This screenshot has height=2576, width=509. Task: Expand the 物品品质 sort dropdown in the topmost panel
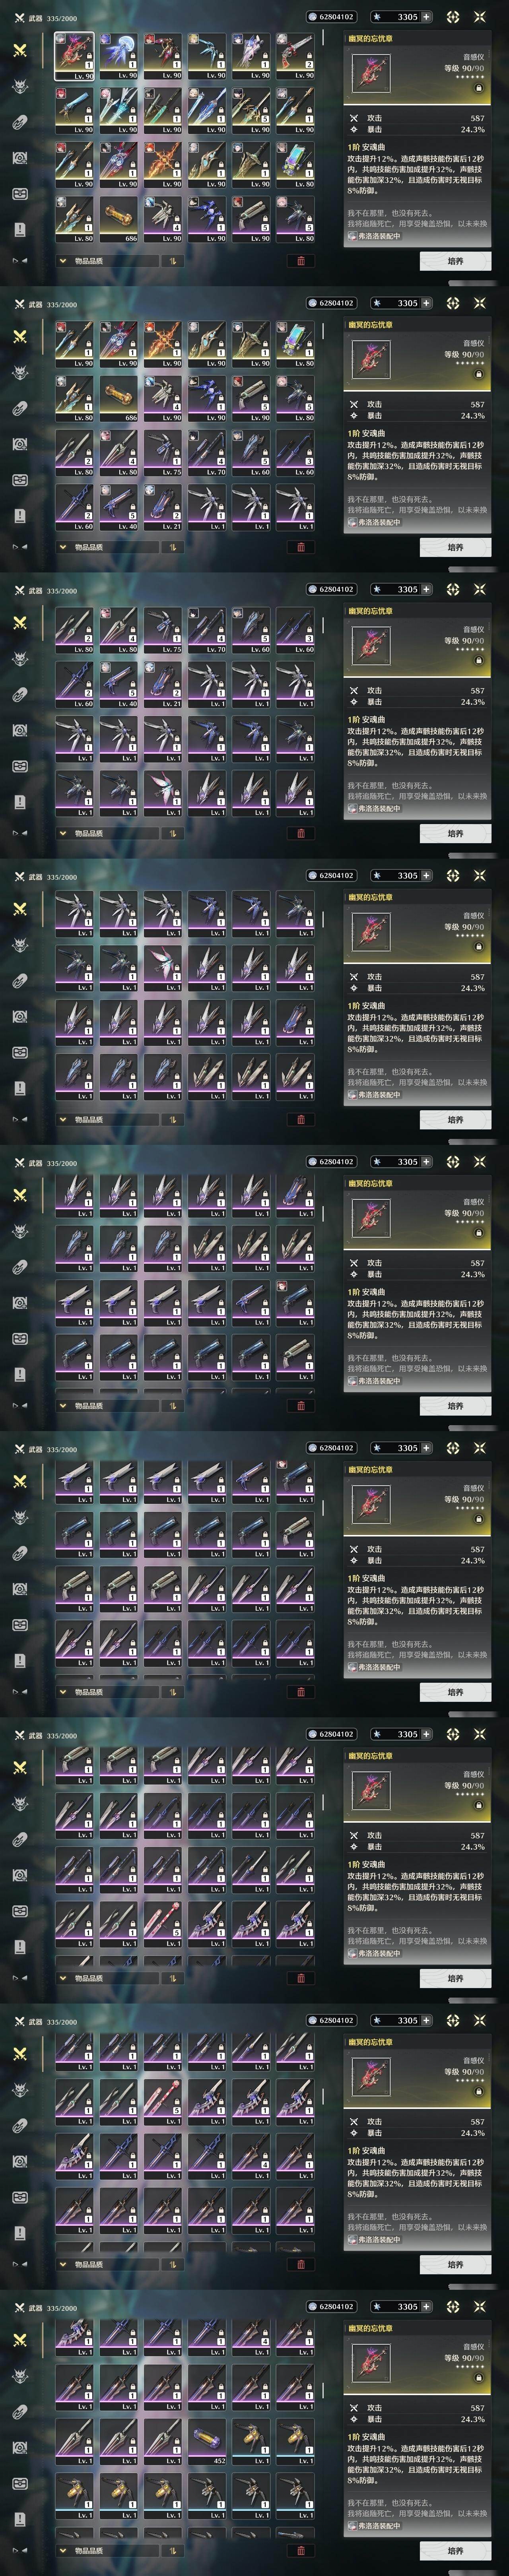(107, 261)
